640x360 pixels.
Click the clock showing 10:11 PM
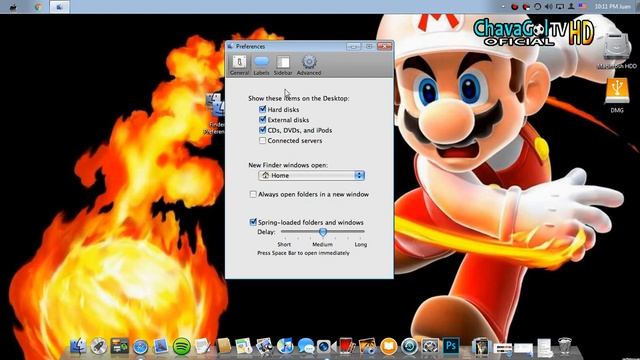coord(613,7)
